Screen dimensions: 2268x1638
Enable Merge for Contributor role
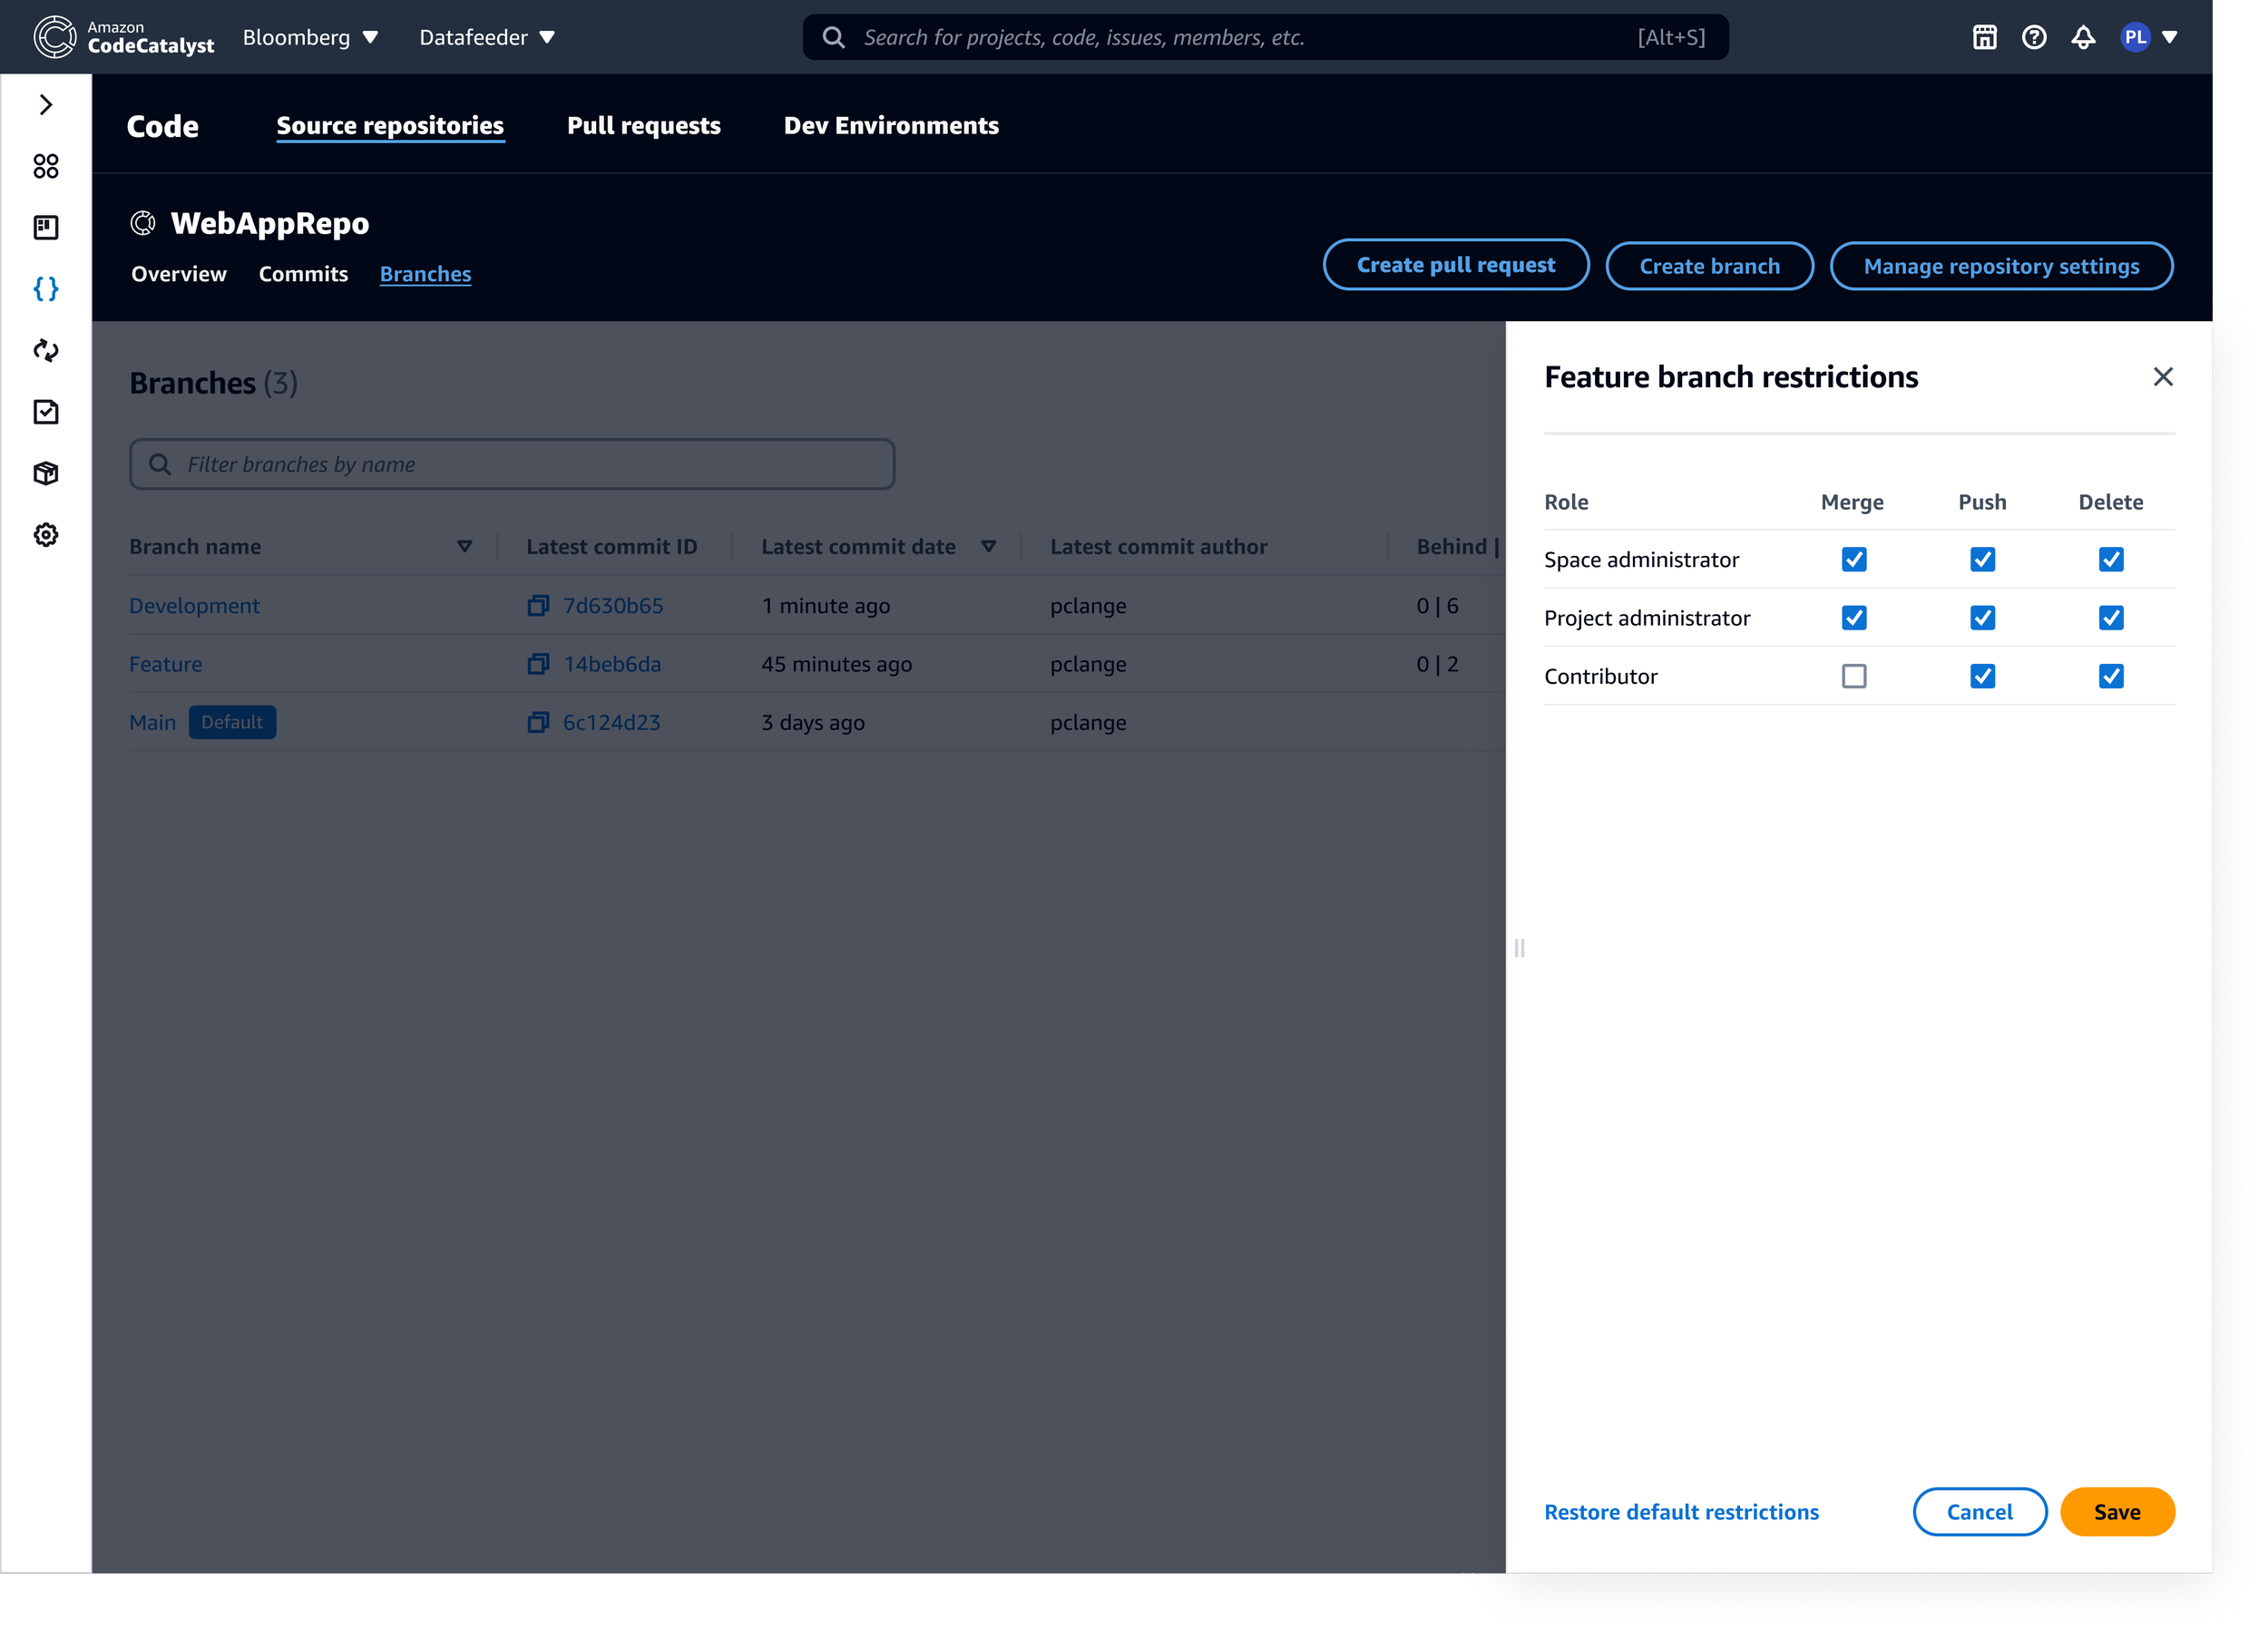[x=1854, y=677]
